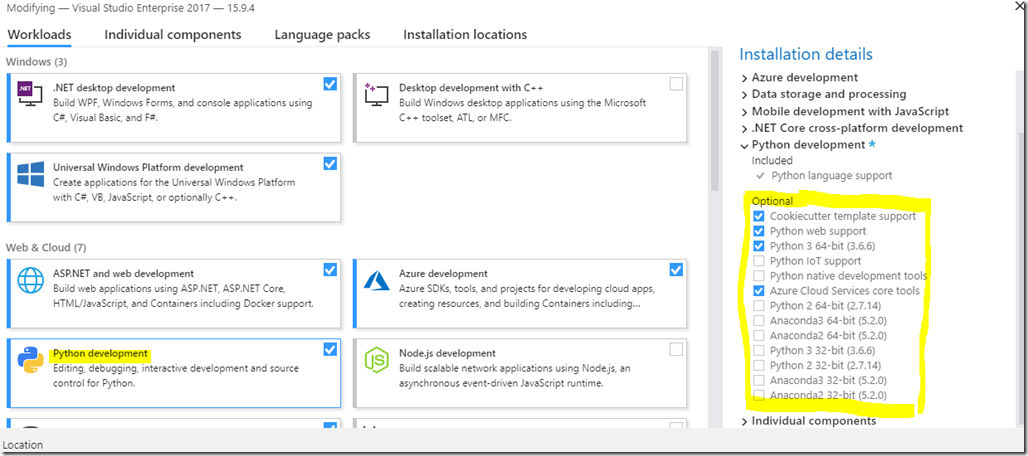Expand Individual components section
Image resolution: width=1028 pixels, height=456 pixels.
coord(745,421)
